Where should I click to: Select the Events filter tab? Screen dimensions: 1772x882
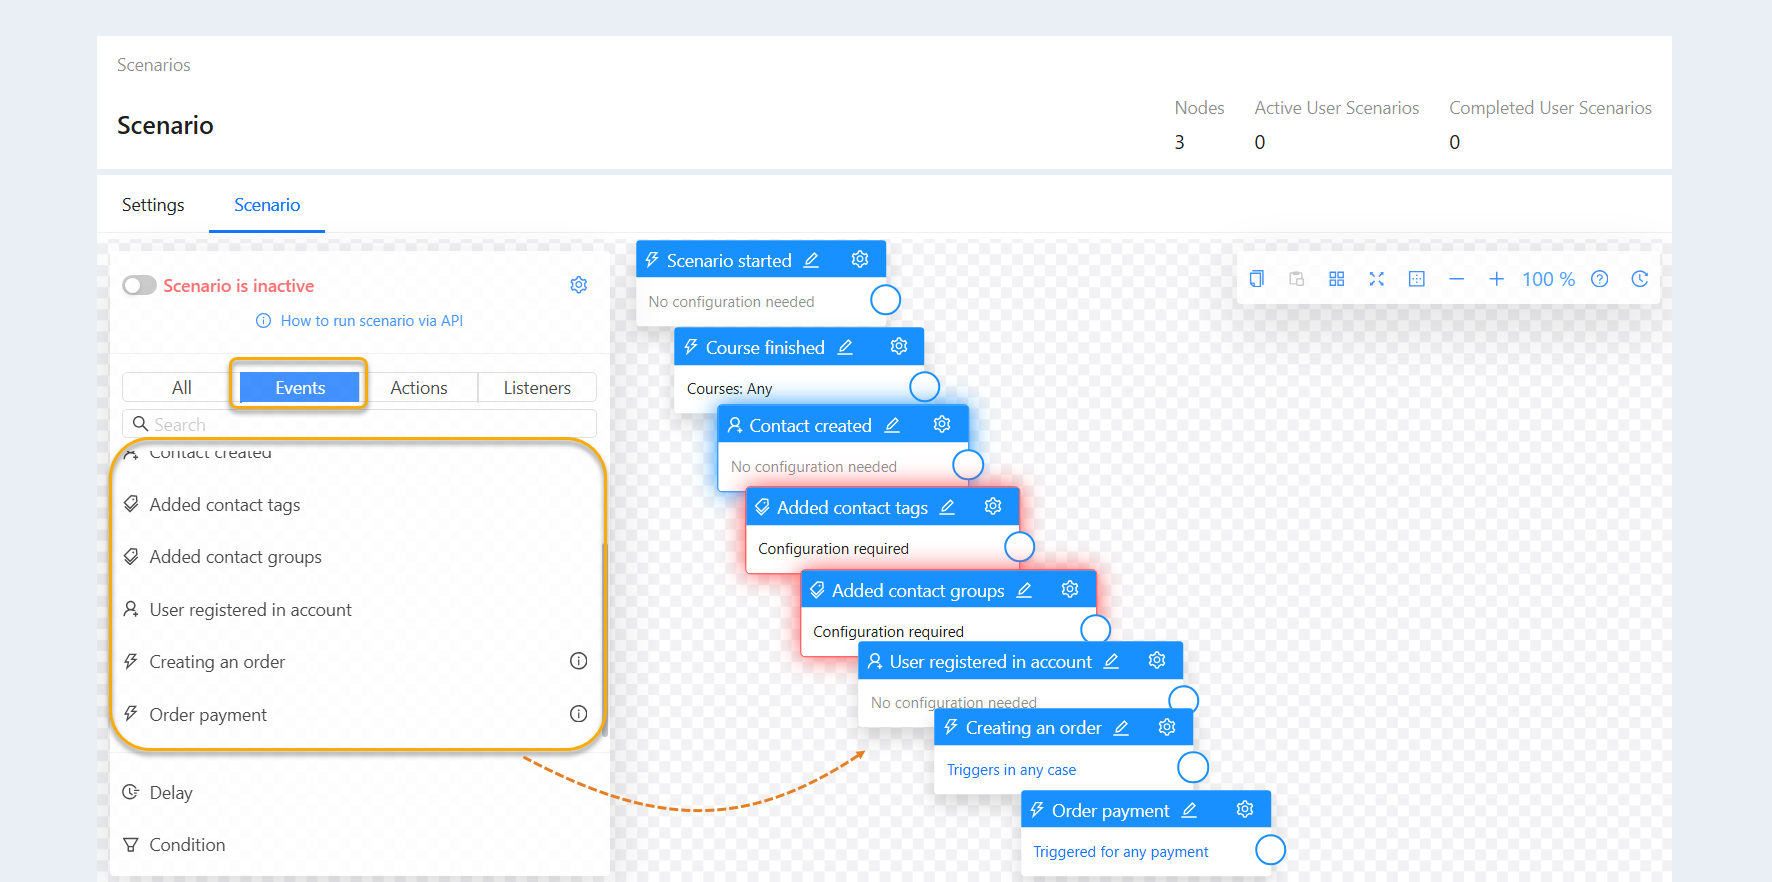300,387
